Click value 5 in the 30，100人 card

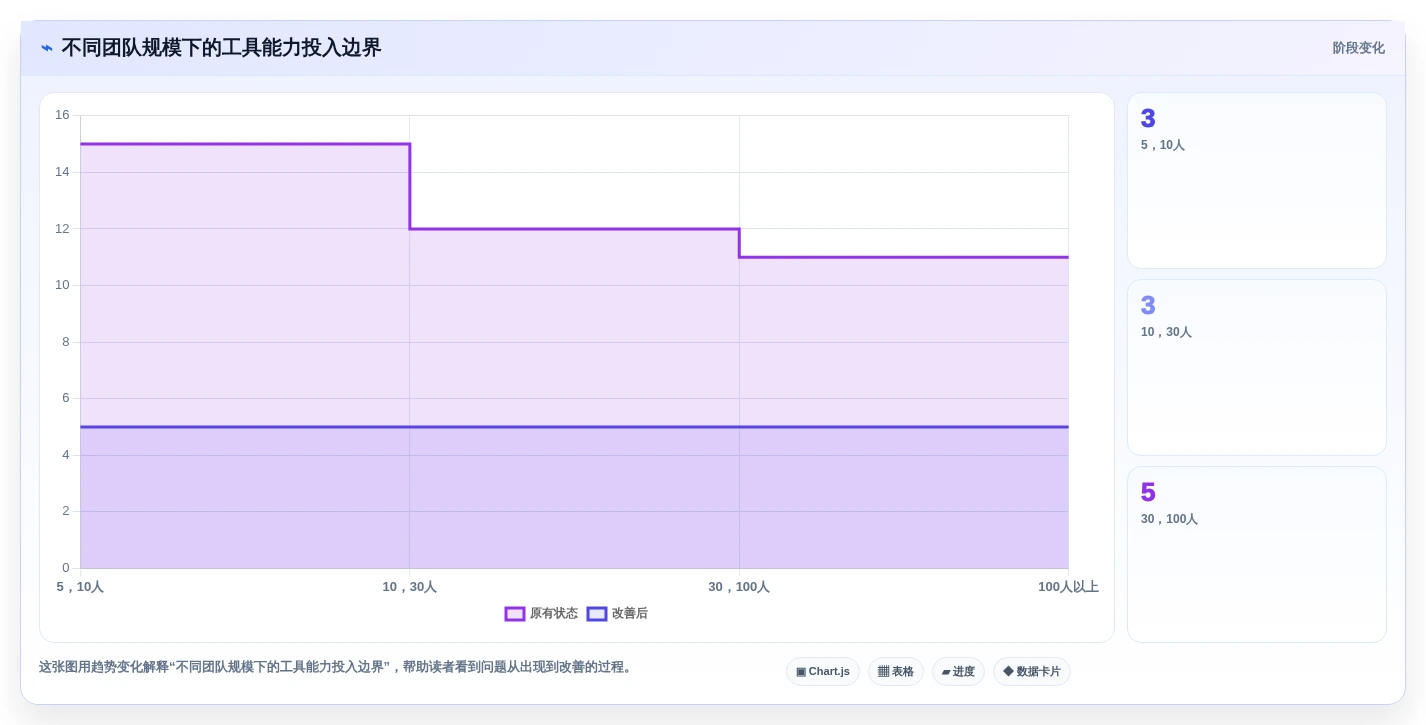click(1148, 493)
